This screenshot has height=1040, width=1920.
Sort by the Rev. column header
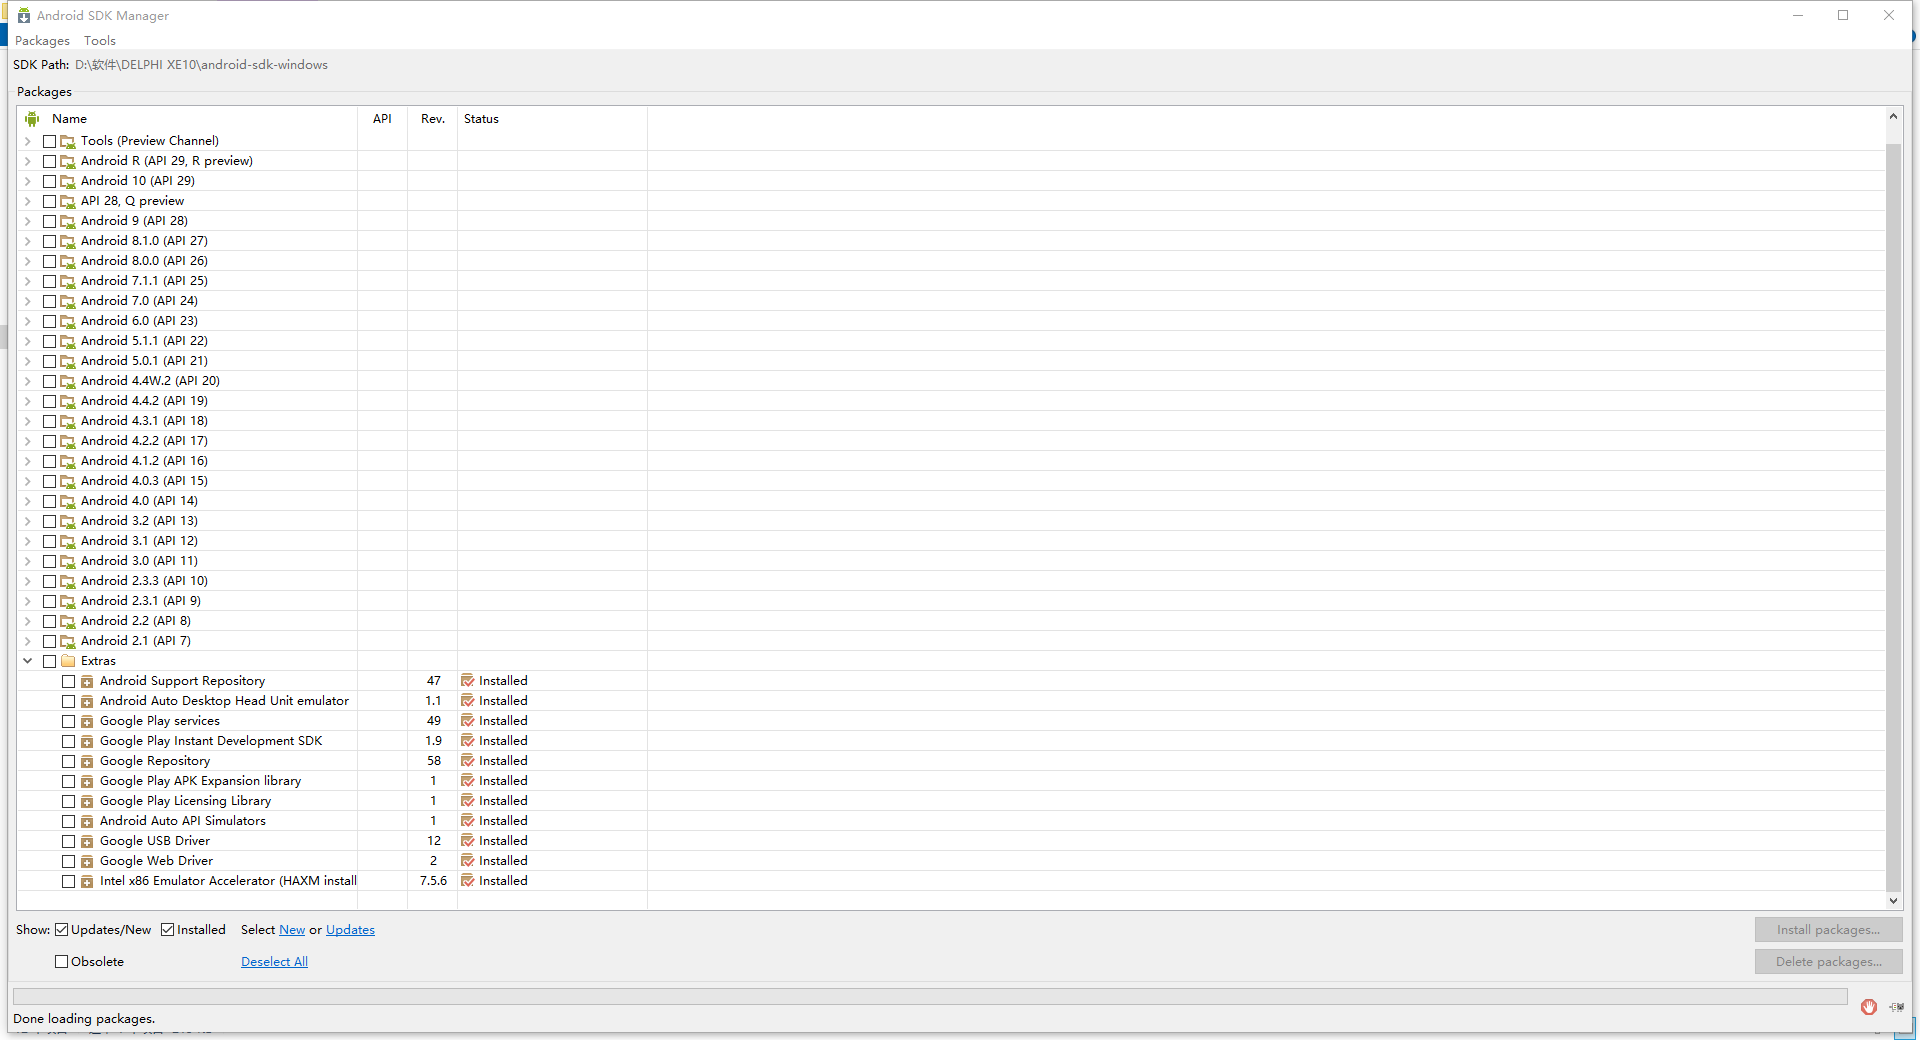432,119
